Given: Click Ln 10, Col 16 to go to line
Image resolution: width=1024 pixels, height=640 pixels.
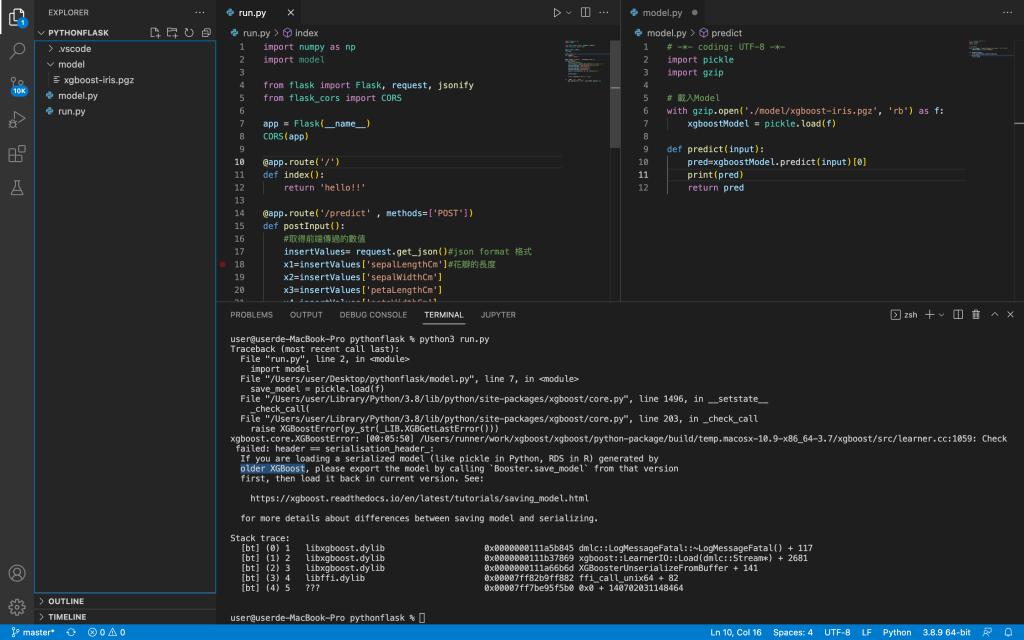Looking at the screenshot, I should tap(736, 632).
